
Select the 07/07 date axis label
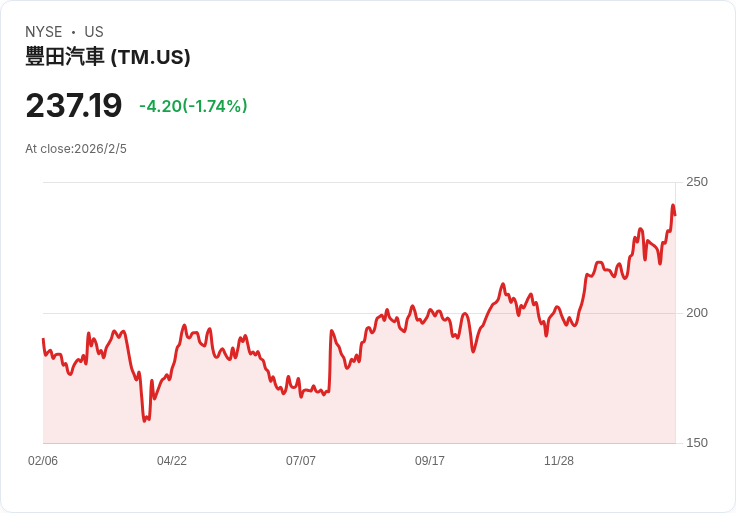301,461
